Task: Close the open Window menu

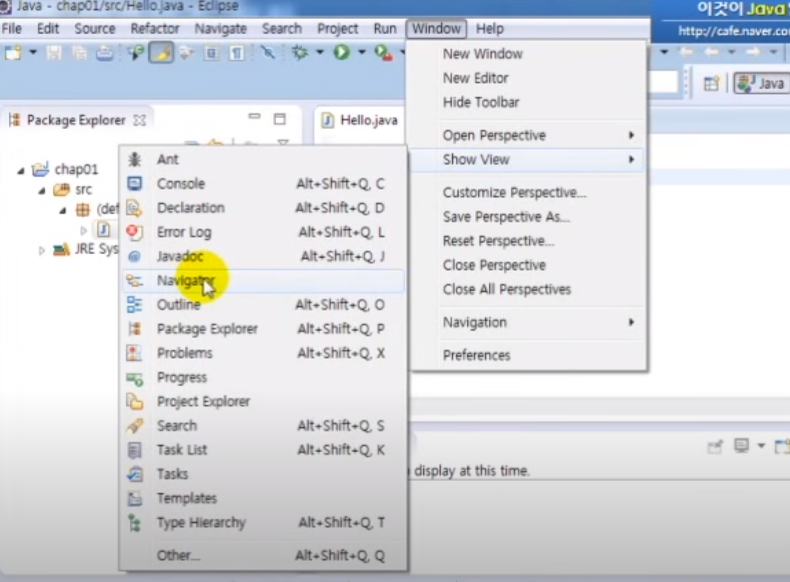Action: (436, 29)
